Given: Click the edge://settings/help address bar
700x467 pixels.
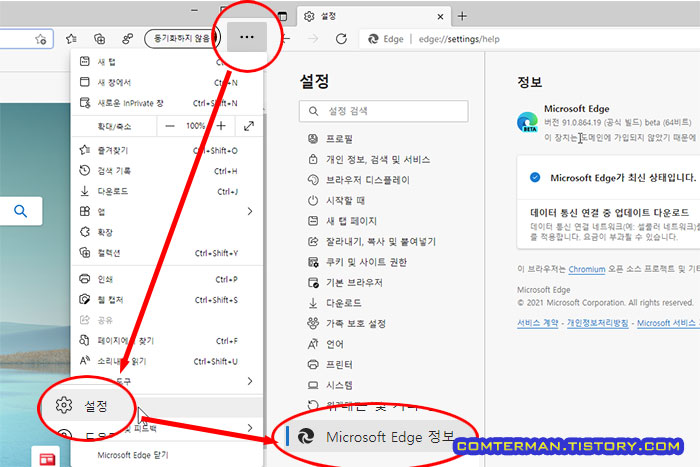Looking at the screenshot, I should point(459,39).
